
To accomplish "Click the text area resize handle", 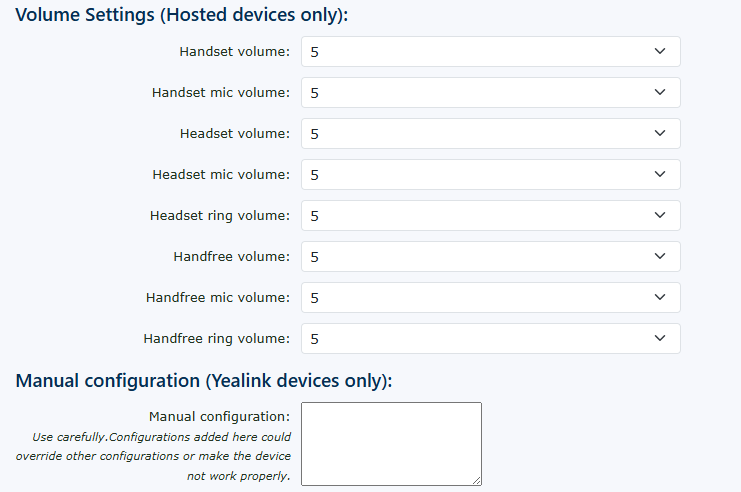I will [477, 481].
